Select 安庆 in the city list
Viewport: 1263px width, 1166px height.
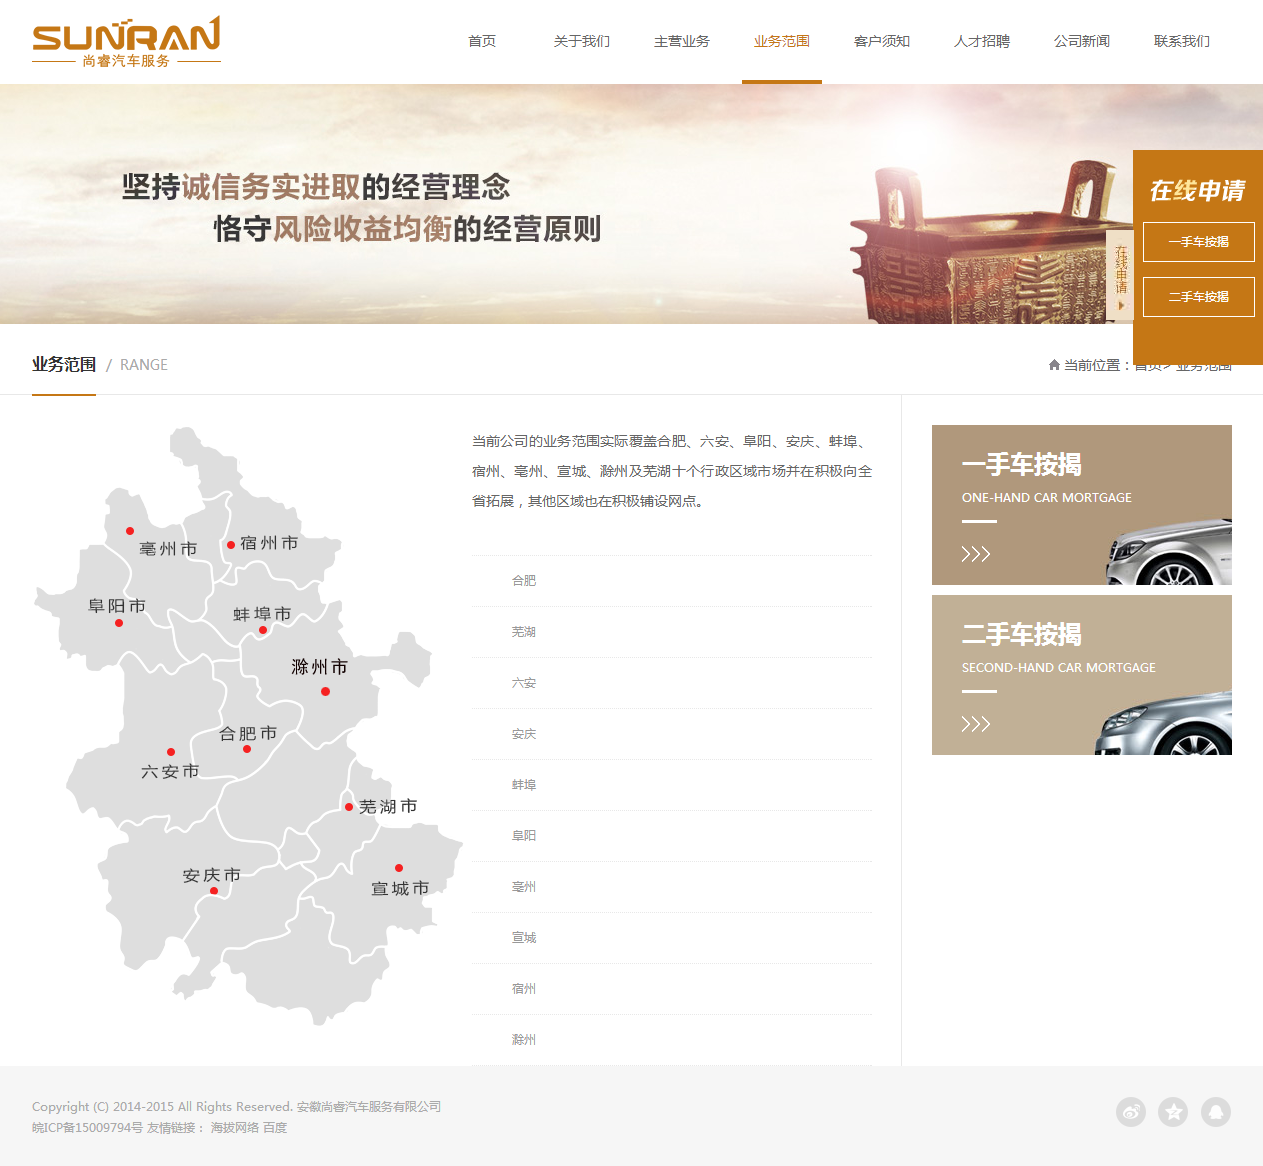(524, 734)
